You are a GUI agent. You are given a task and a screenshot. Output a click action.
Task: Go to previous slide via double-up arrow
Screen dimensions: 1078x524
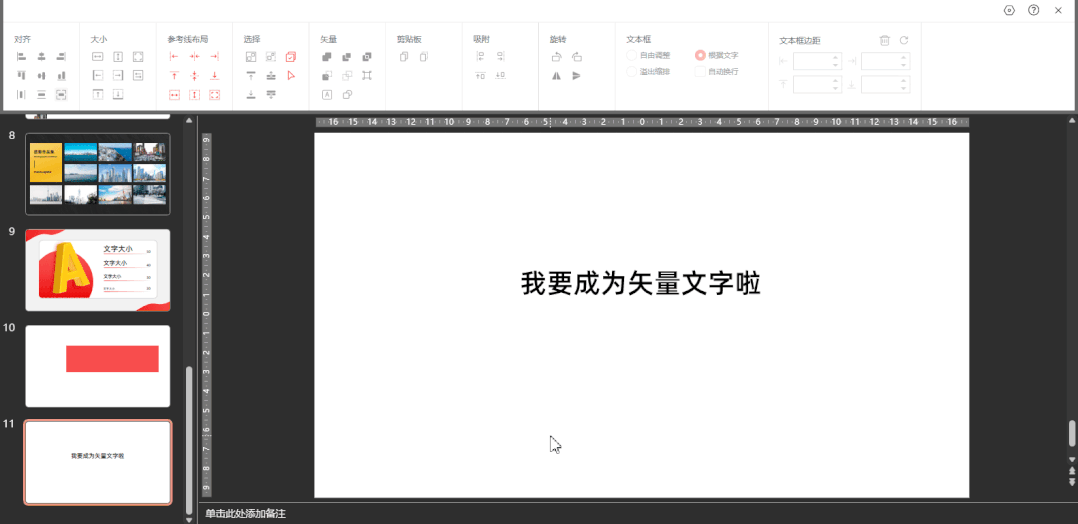pos(1072,471)
